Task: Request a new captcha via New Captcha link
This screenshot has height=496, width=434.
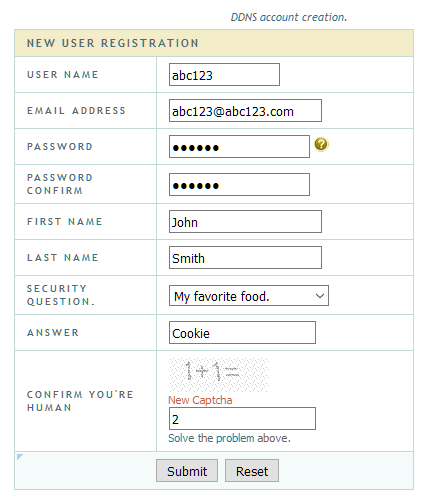Action: pyautogui.click(x=200, y=400)
